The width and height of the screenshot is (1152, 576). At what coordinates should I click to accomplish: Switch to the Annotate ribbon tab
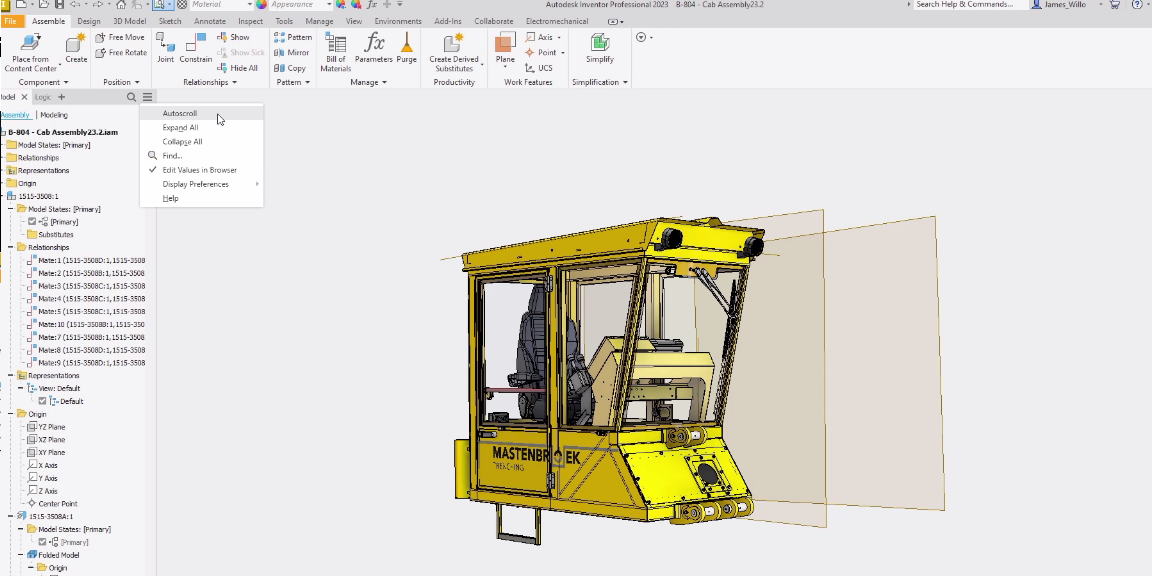click(209, 21)
